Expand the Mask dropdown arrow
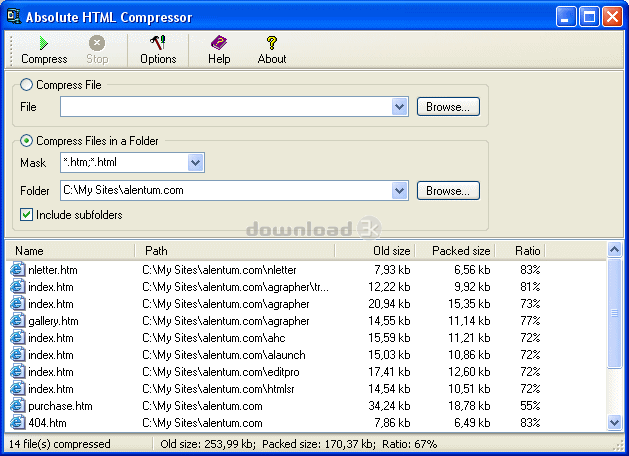 [195, 162]
